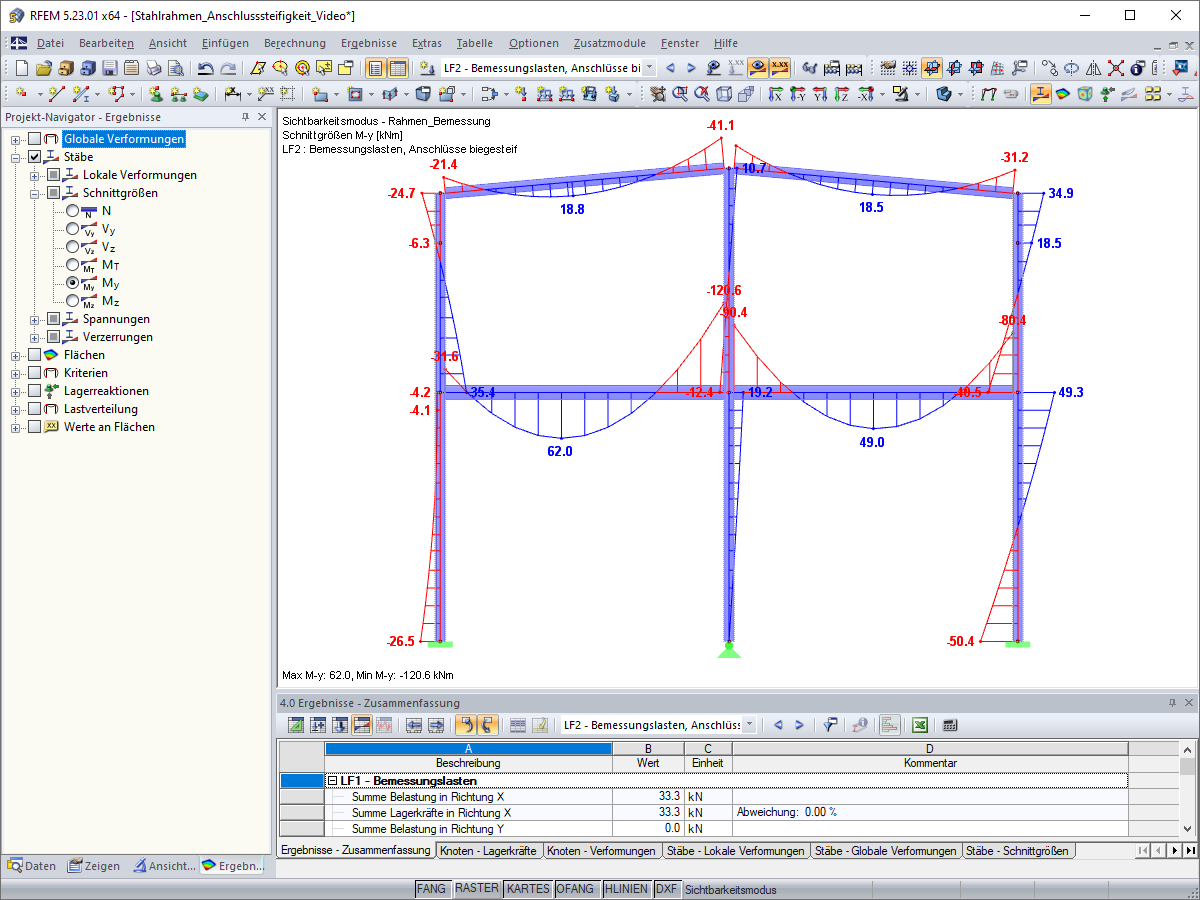1200x900 pixels.
Task: Select column A header in results table
Action: pyautogui.click(x=468, y=748)
